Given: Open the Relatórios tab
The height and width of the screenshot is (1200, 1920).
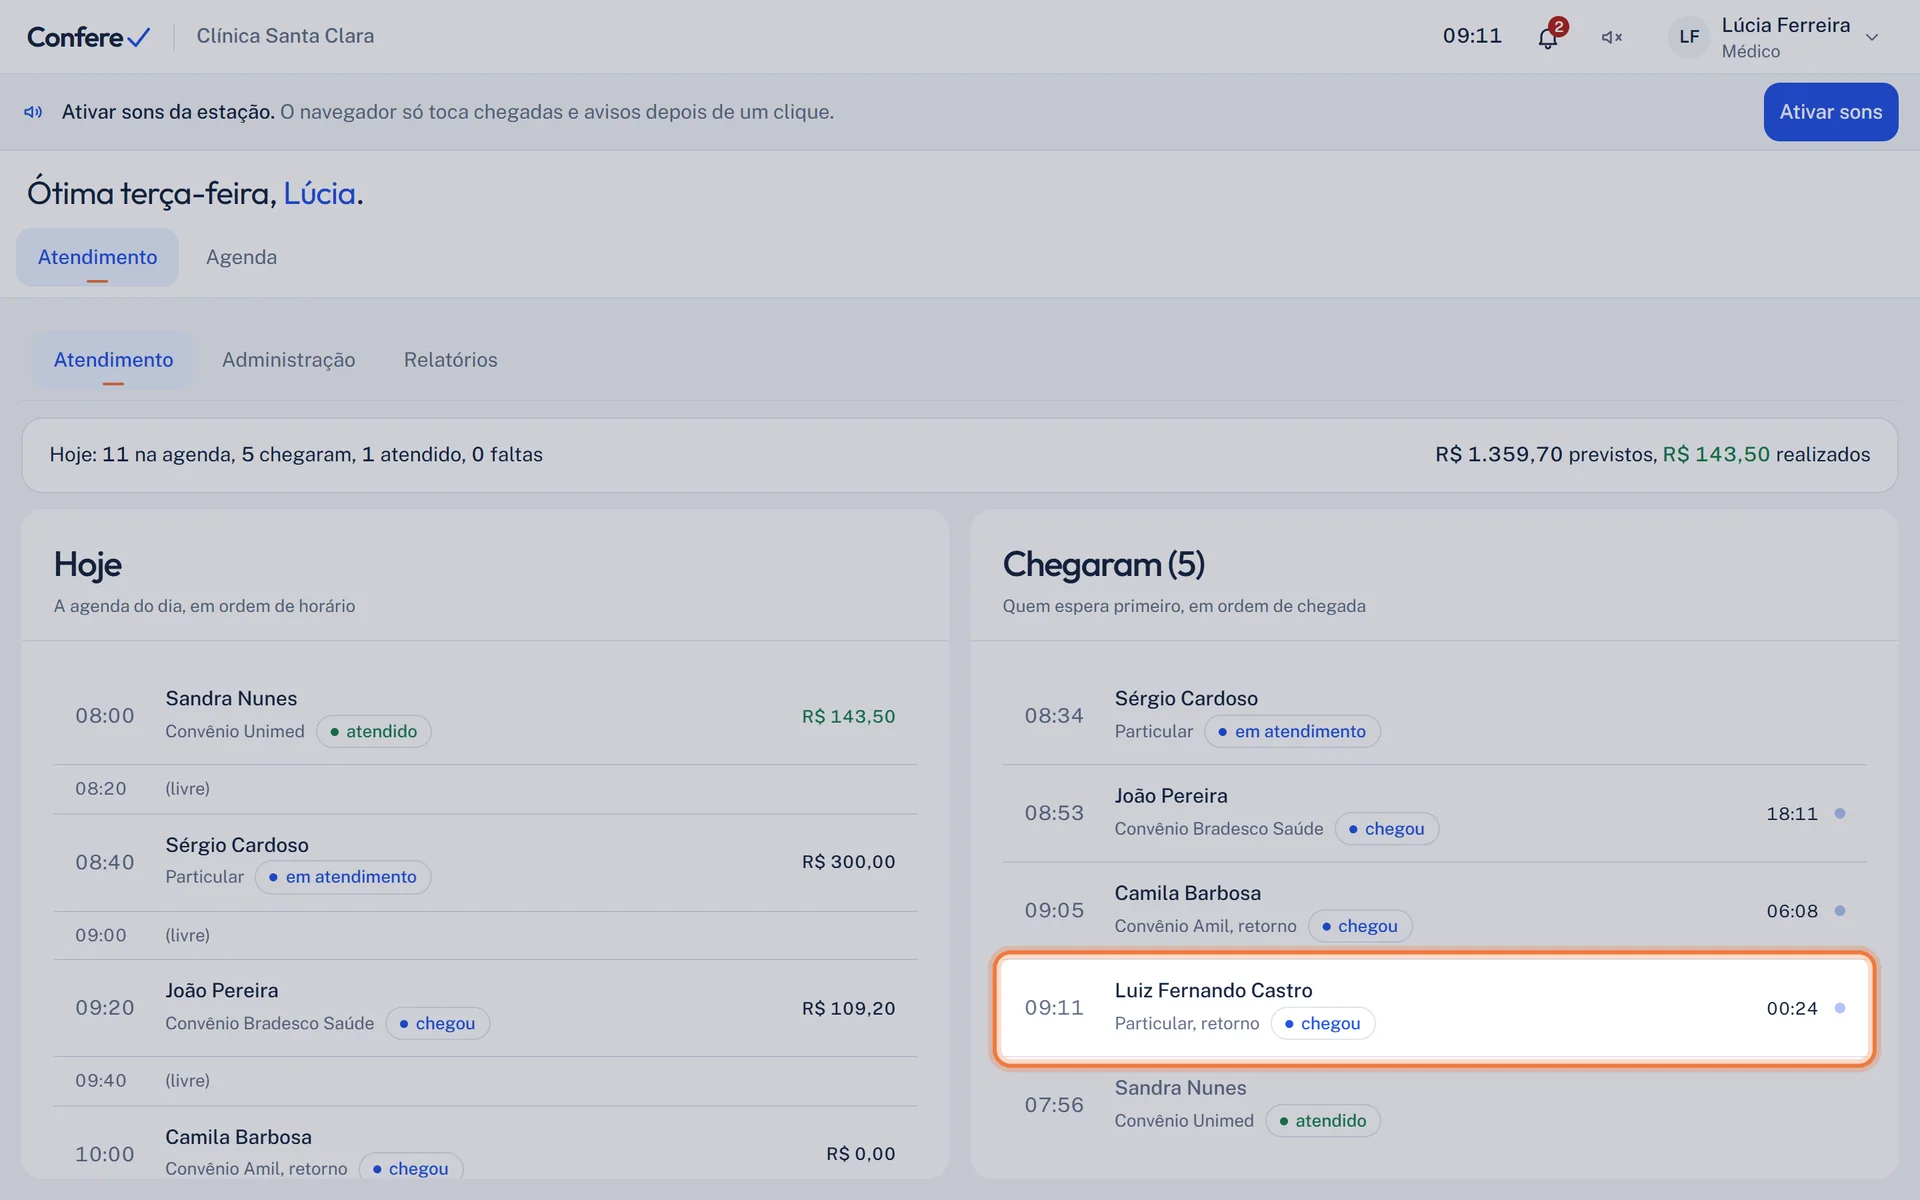Looking at the screenshot, I should point(450,360).
